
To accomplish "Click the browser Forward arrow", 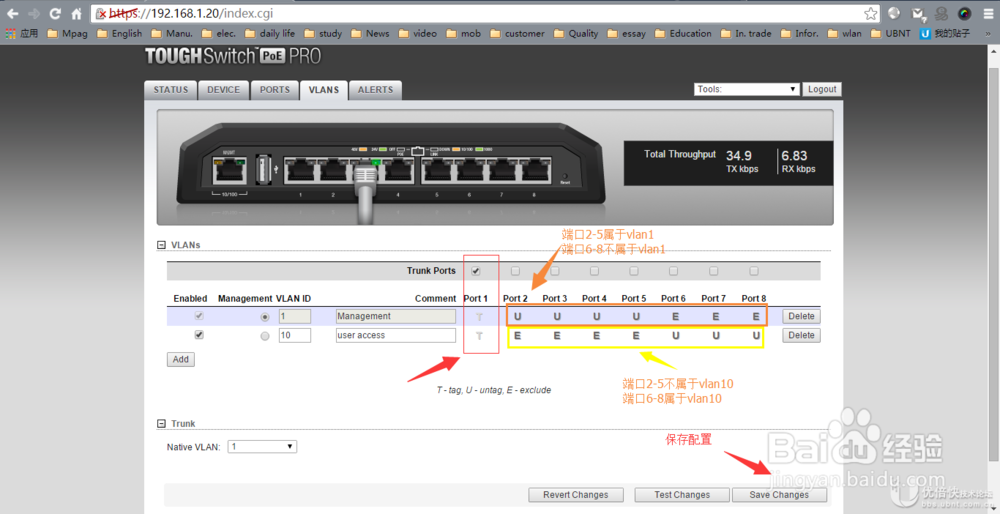I will [x=34, y=13].
